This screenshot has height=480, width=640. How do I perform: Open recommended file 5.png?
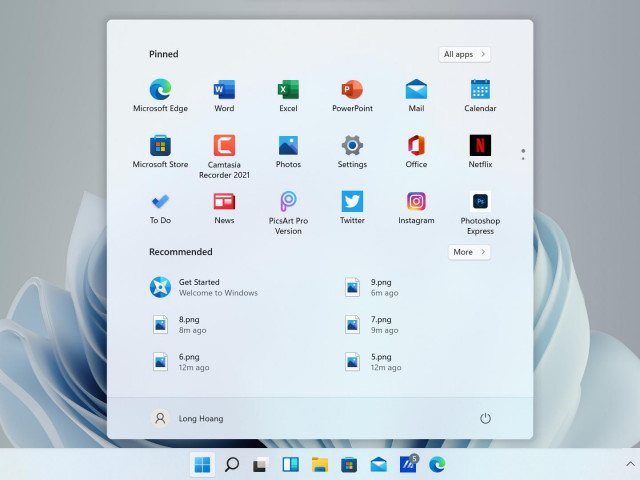373,362
